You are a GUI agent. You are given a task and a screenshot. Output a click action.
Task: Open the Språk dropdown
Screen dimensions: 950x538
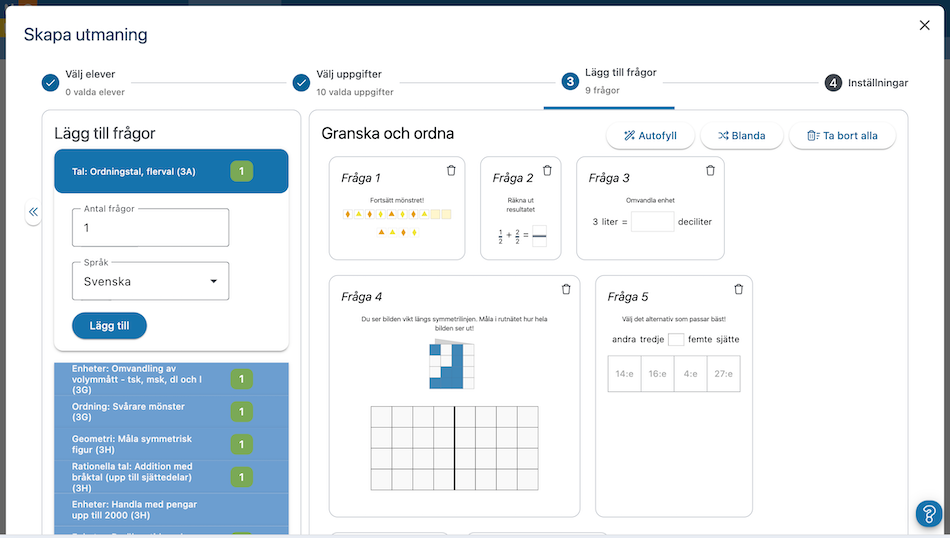pos(150,281)
